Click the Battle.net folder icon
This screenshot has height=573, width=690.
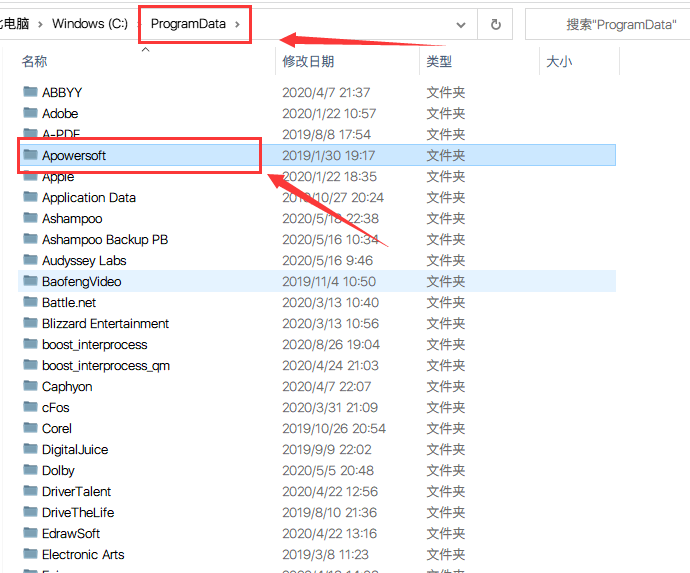tap(30, 301)
